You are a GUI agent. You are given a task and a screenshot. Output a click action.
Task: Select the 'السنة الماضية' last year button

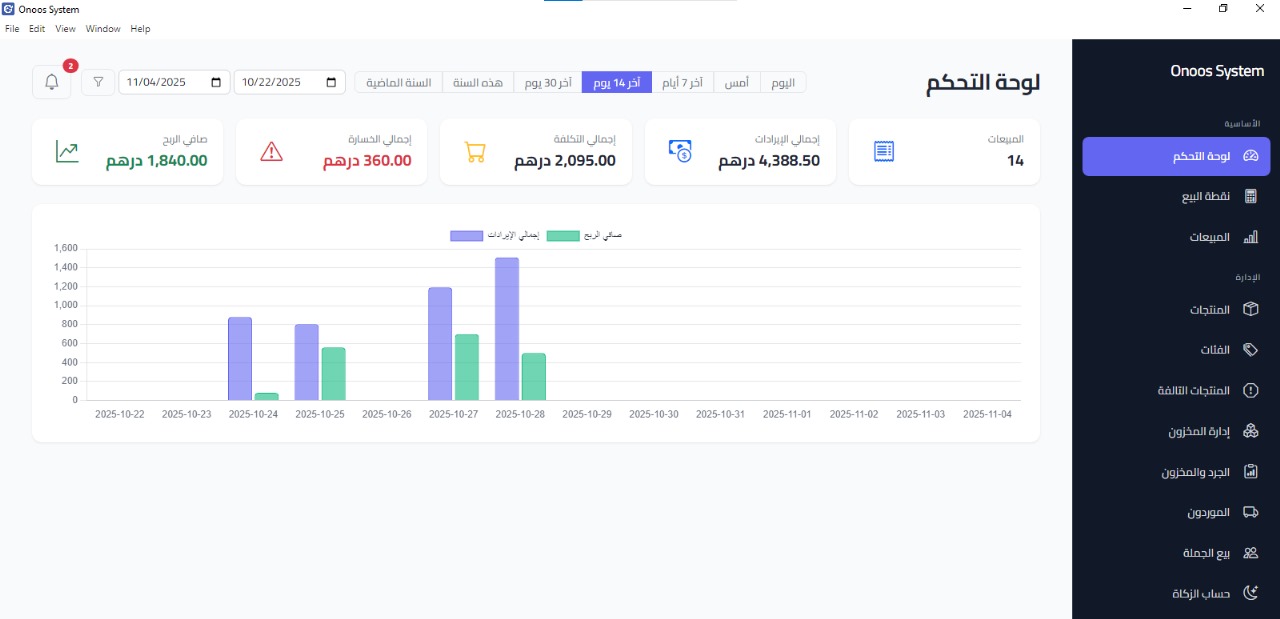(x=398, y=82)
